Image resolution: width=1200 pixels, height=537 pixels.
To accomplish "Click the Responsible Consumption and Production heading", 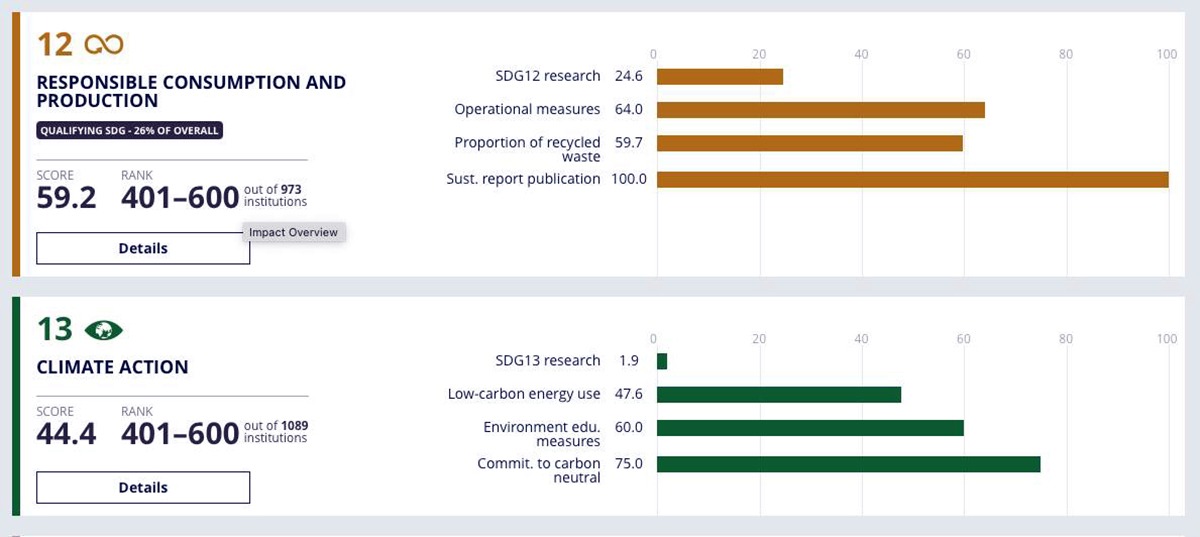I will click(191, 91).
